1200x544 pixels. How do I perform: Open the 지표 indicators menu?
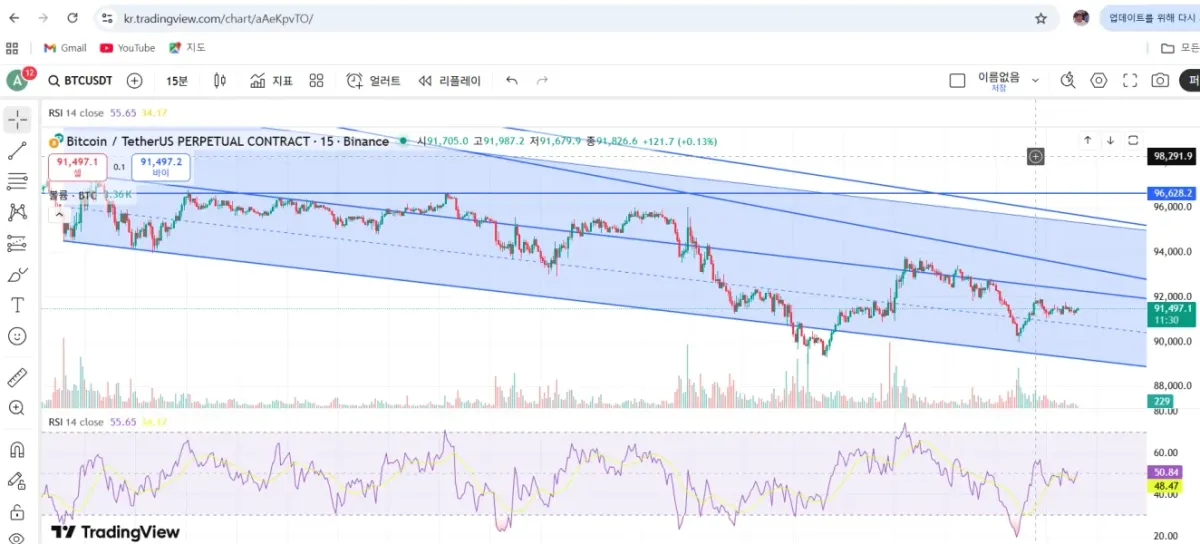coord(271,81)
